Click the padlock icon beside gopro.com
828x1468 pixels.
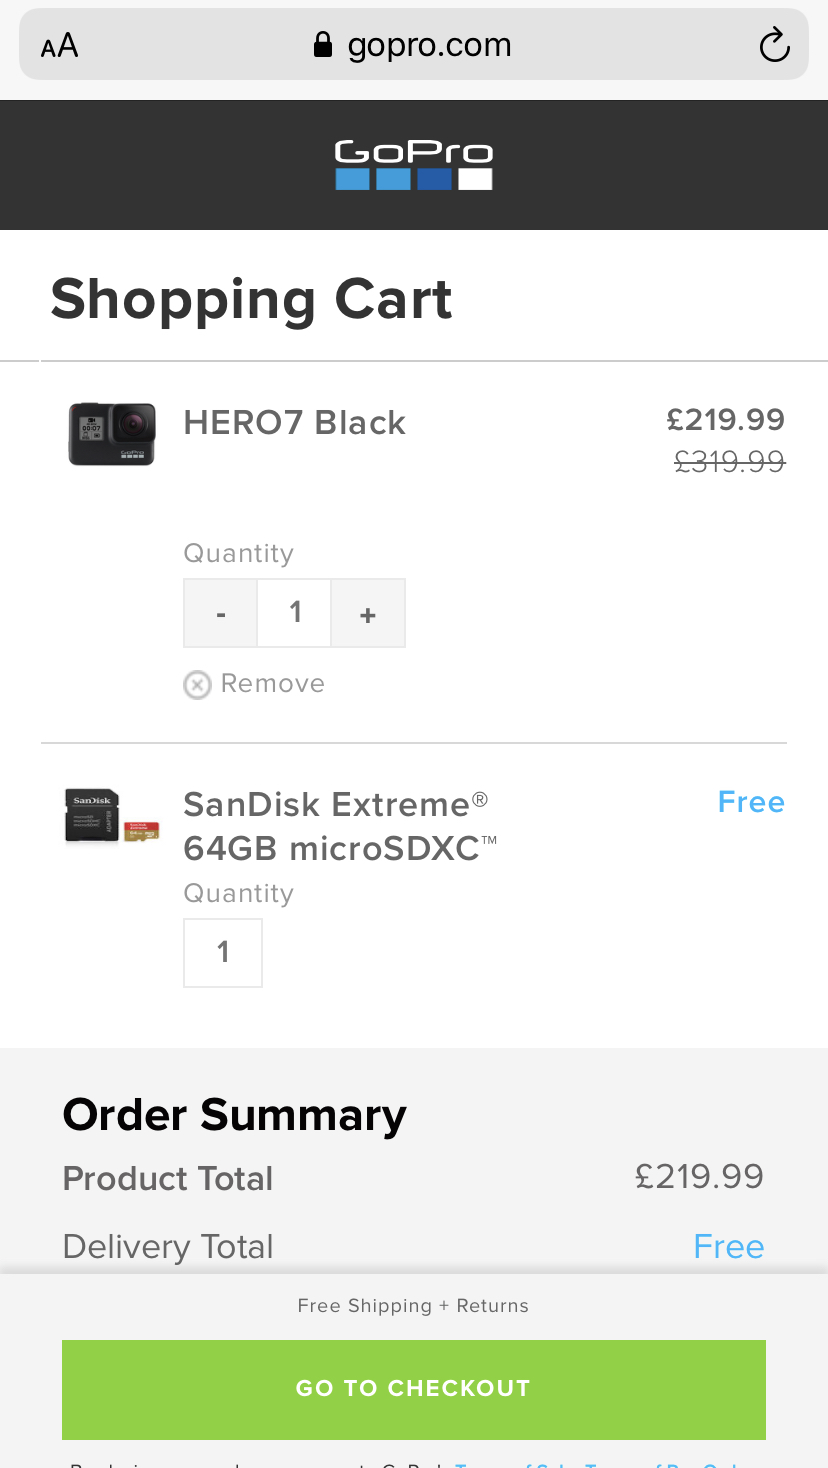coord(323,45)
